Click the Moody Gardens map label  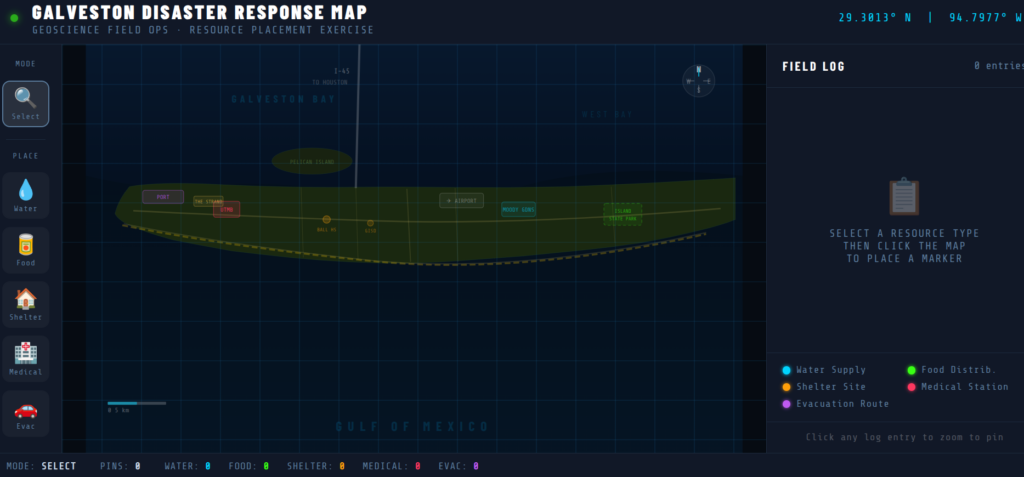tap(518, 209)
